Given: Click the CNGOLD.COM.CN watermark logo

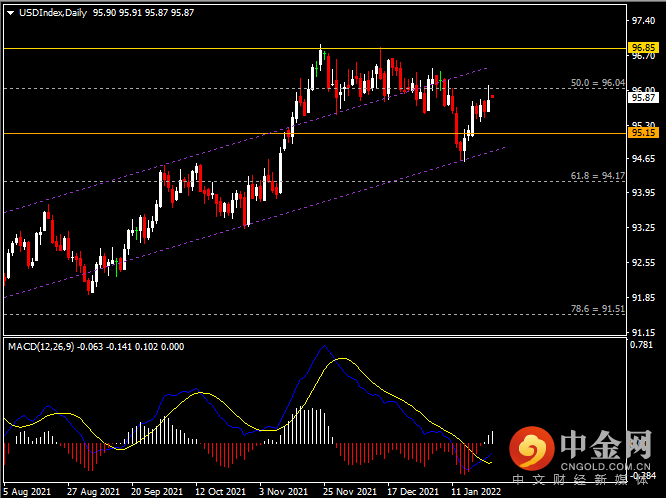Looking at the screenshot, I should coord(580,456).
